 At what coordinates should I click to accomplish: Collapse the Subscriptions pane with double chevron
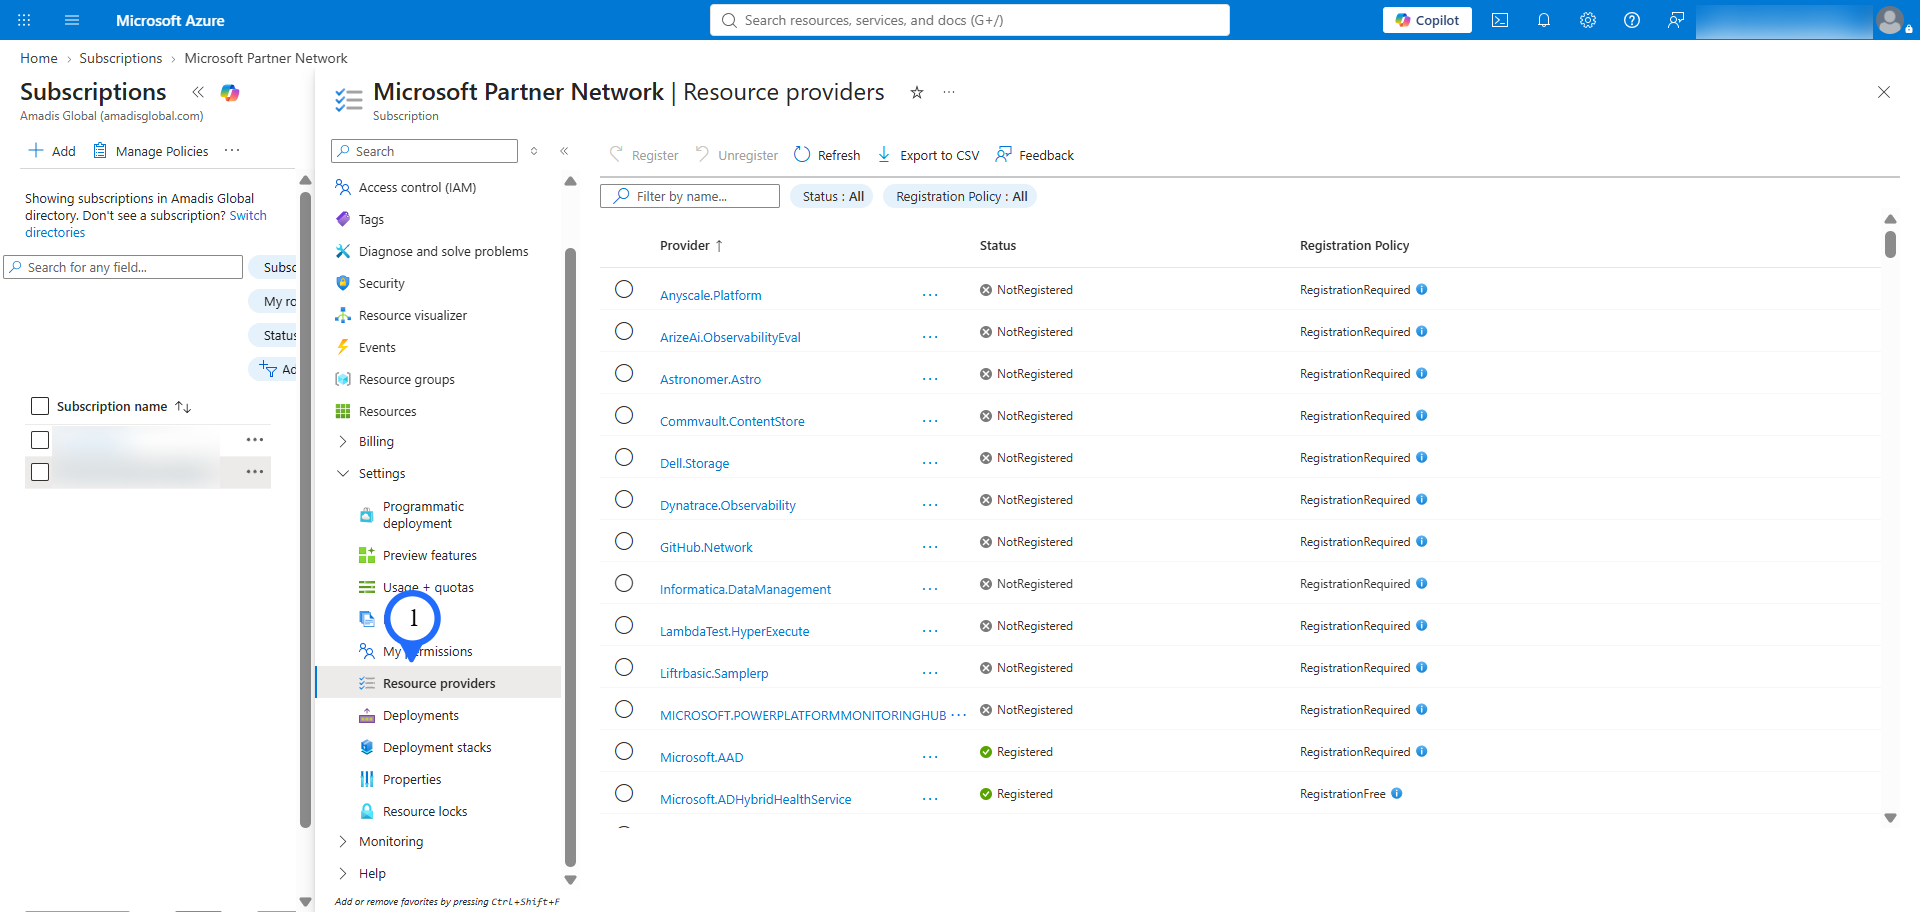click(198, 92)
